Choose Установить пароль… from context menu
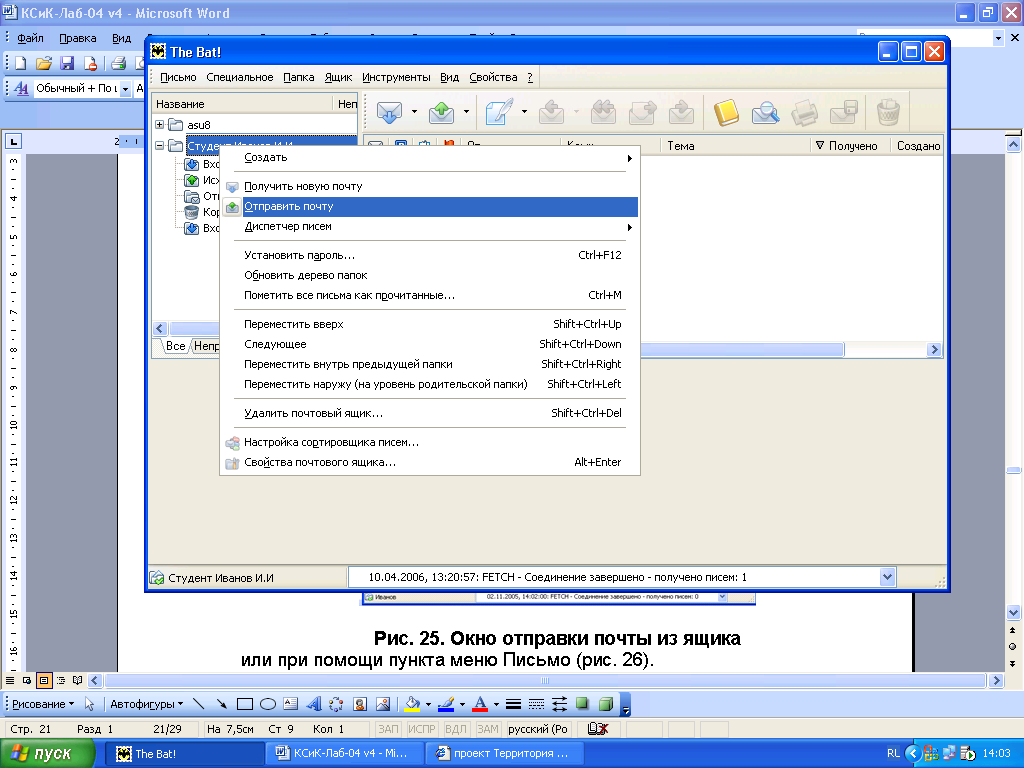This screenshot has width=1024, height=768. (x=430, y=255)
